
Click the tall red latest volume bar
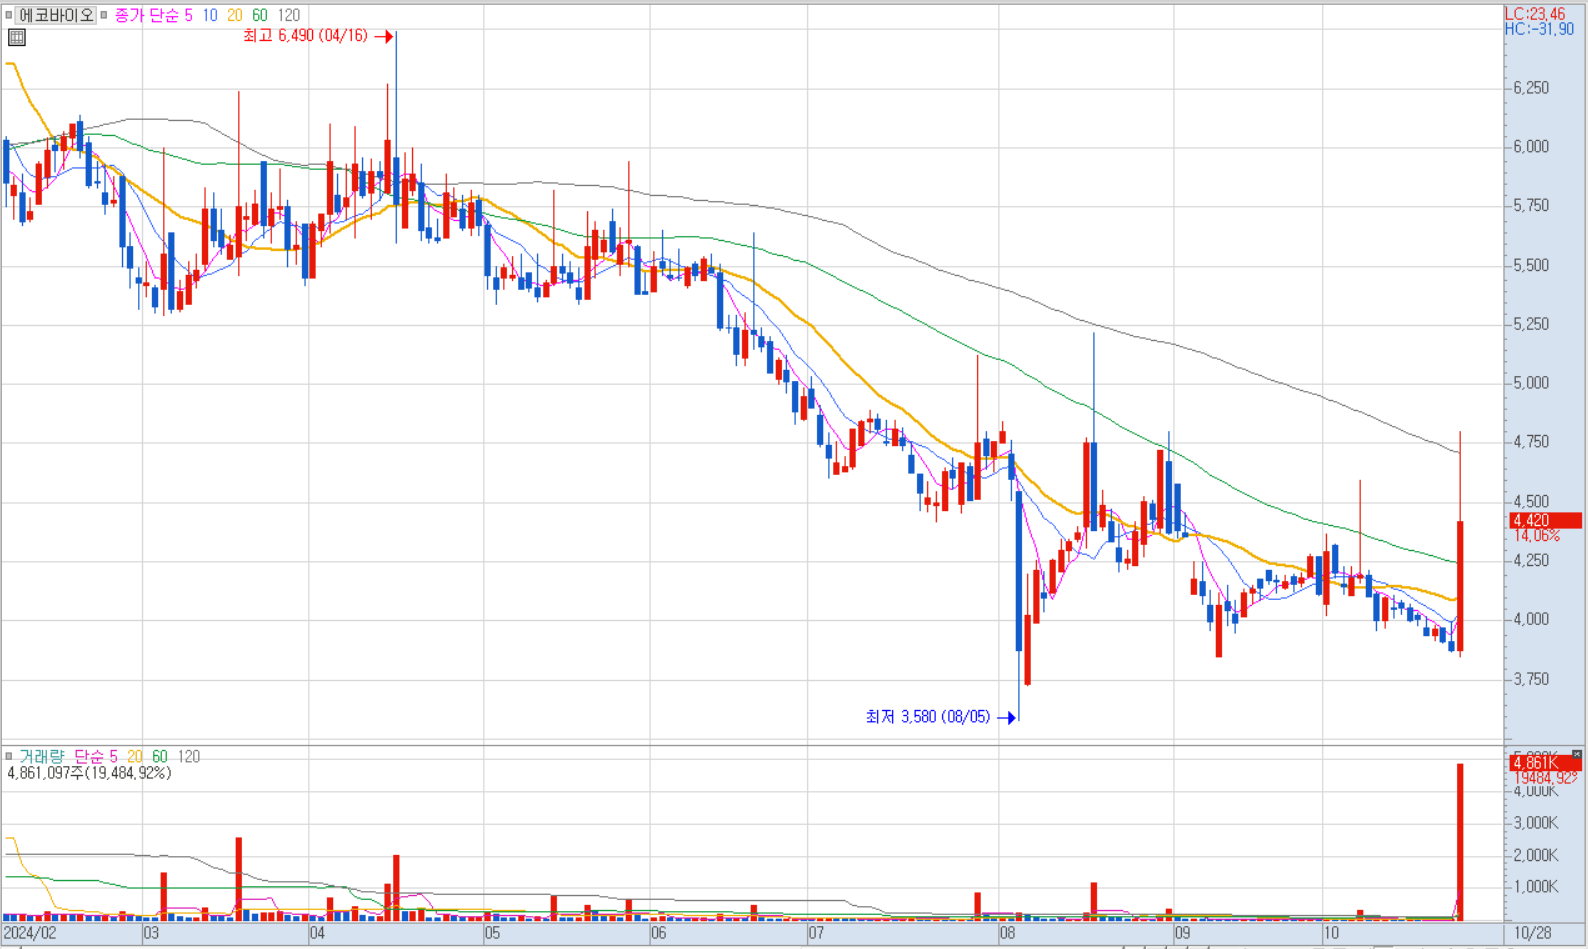pyautogui.click(x=1460, y=842)
